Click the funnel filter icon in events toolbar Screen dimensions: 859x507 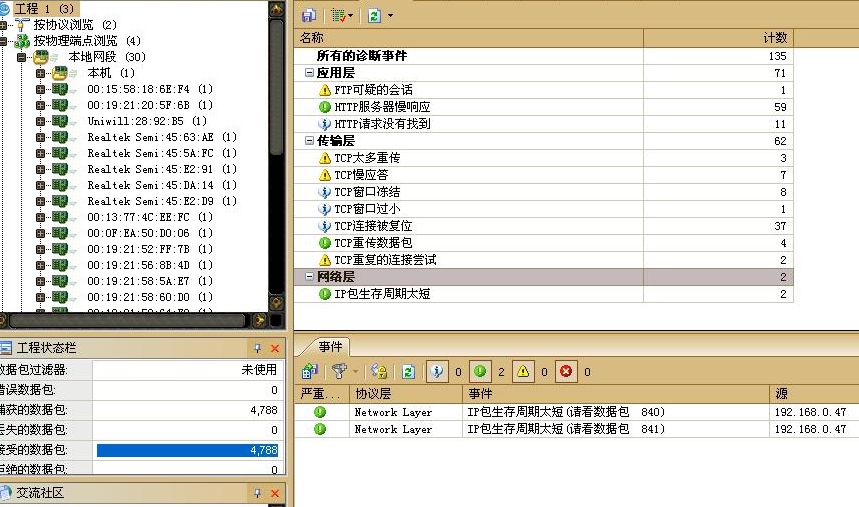(x=339, y=371)
